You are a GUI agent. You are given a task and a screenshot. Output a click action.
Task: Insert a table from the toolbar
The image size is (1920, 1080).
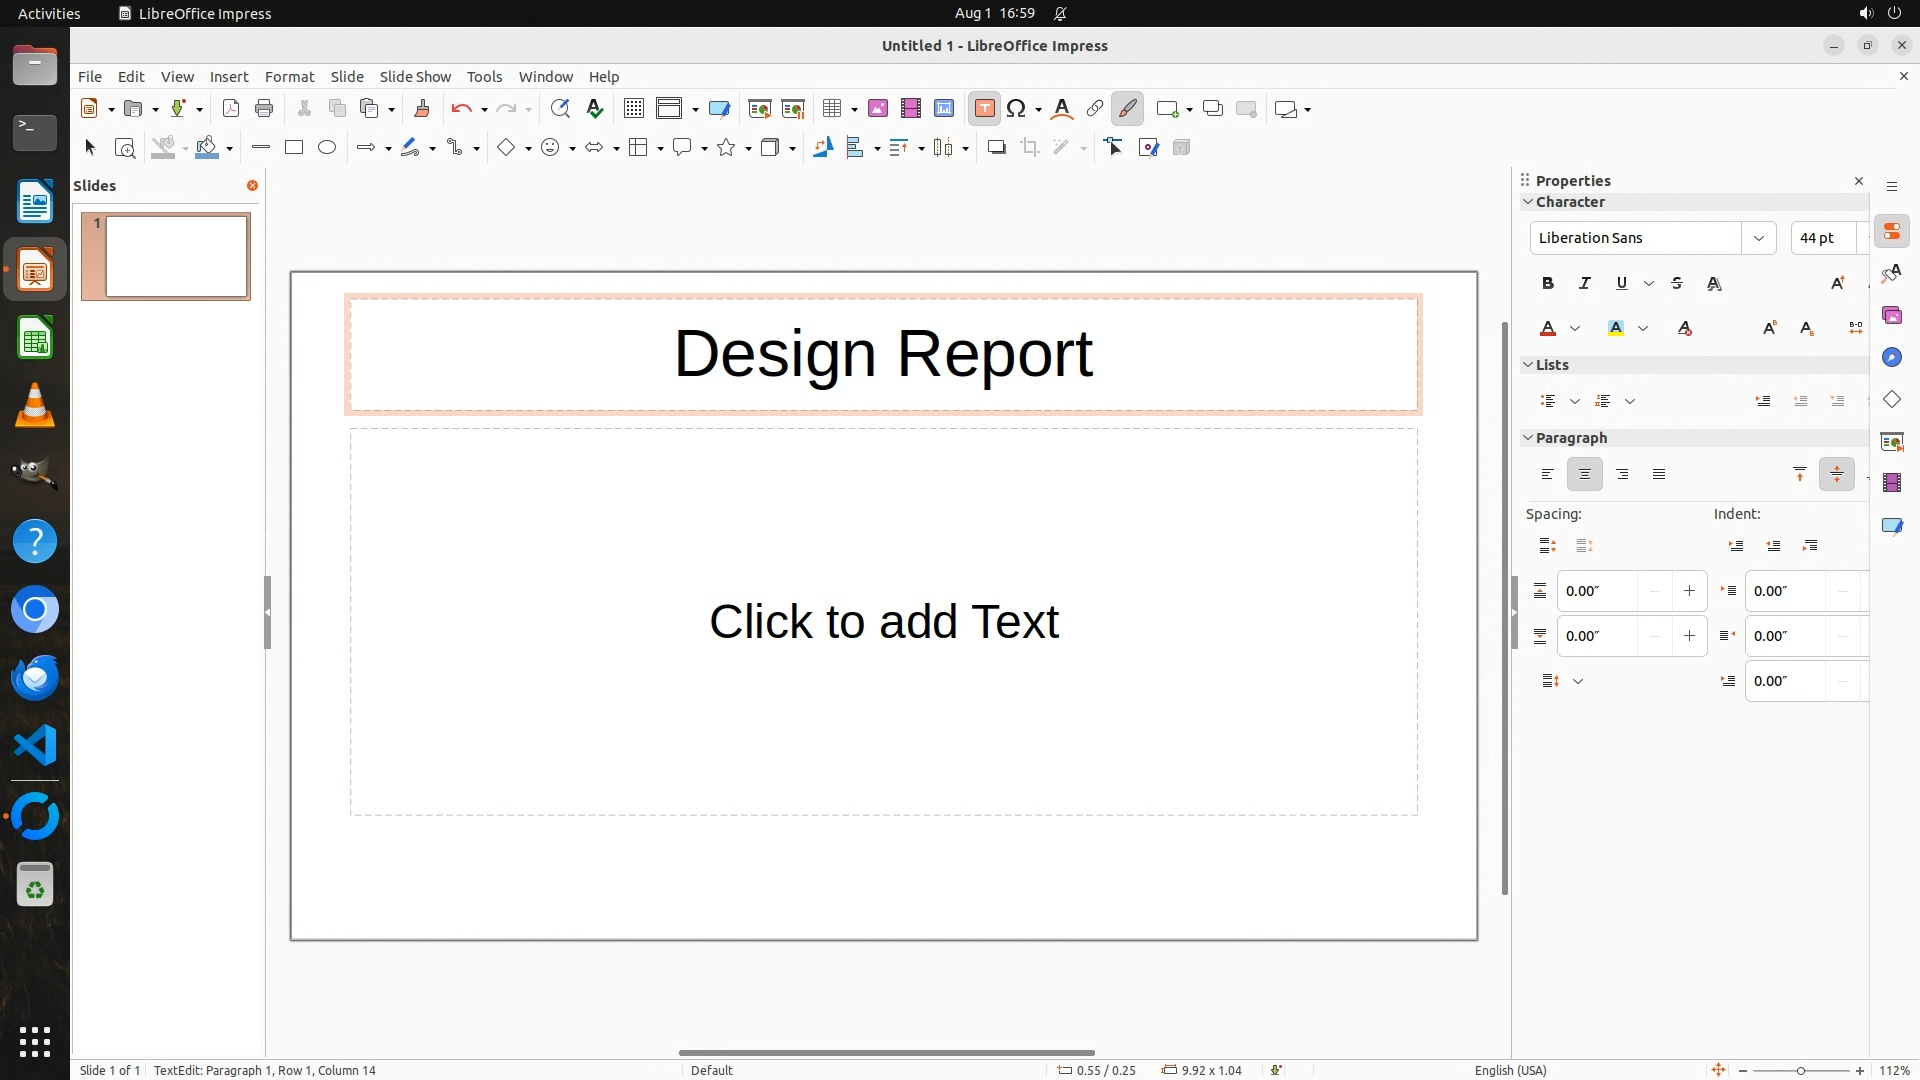(x=831, y=109)
